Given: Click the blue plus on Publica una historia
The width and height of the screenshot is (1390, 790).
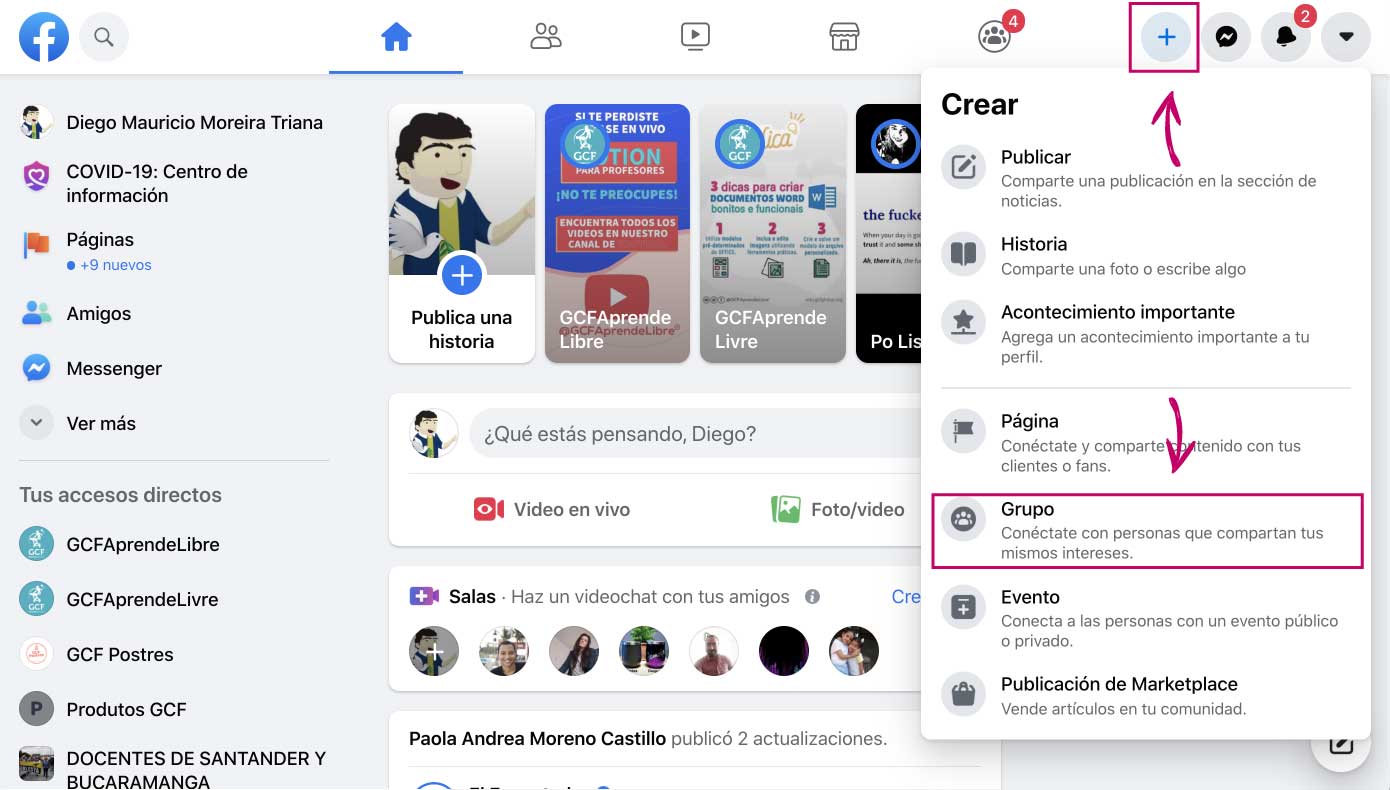Looking at the screenshot, I should click(x=462, y=275).
